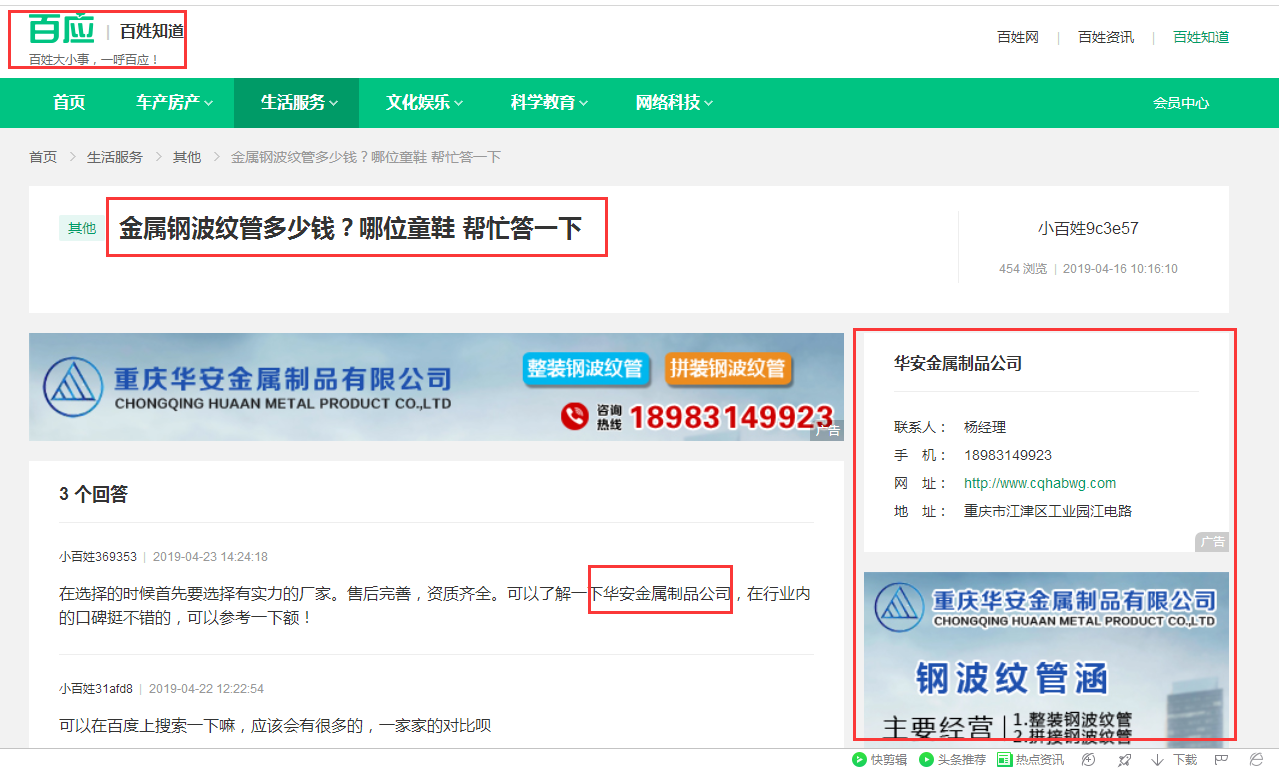1279x770 pixels.
Task: Click the accelerator rocket icon in the status bar
Action: [1124, 760]
